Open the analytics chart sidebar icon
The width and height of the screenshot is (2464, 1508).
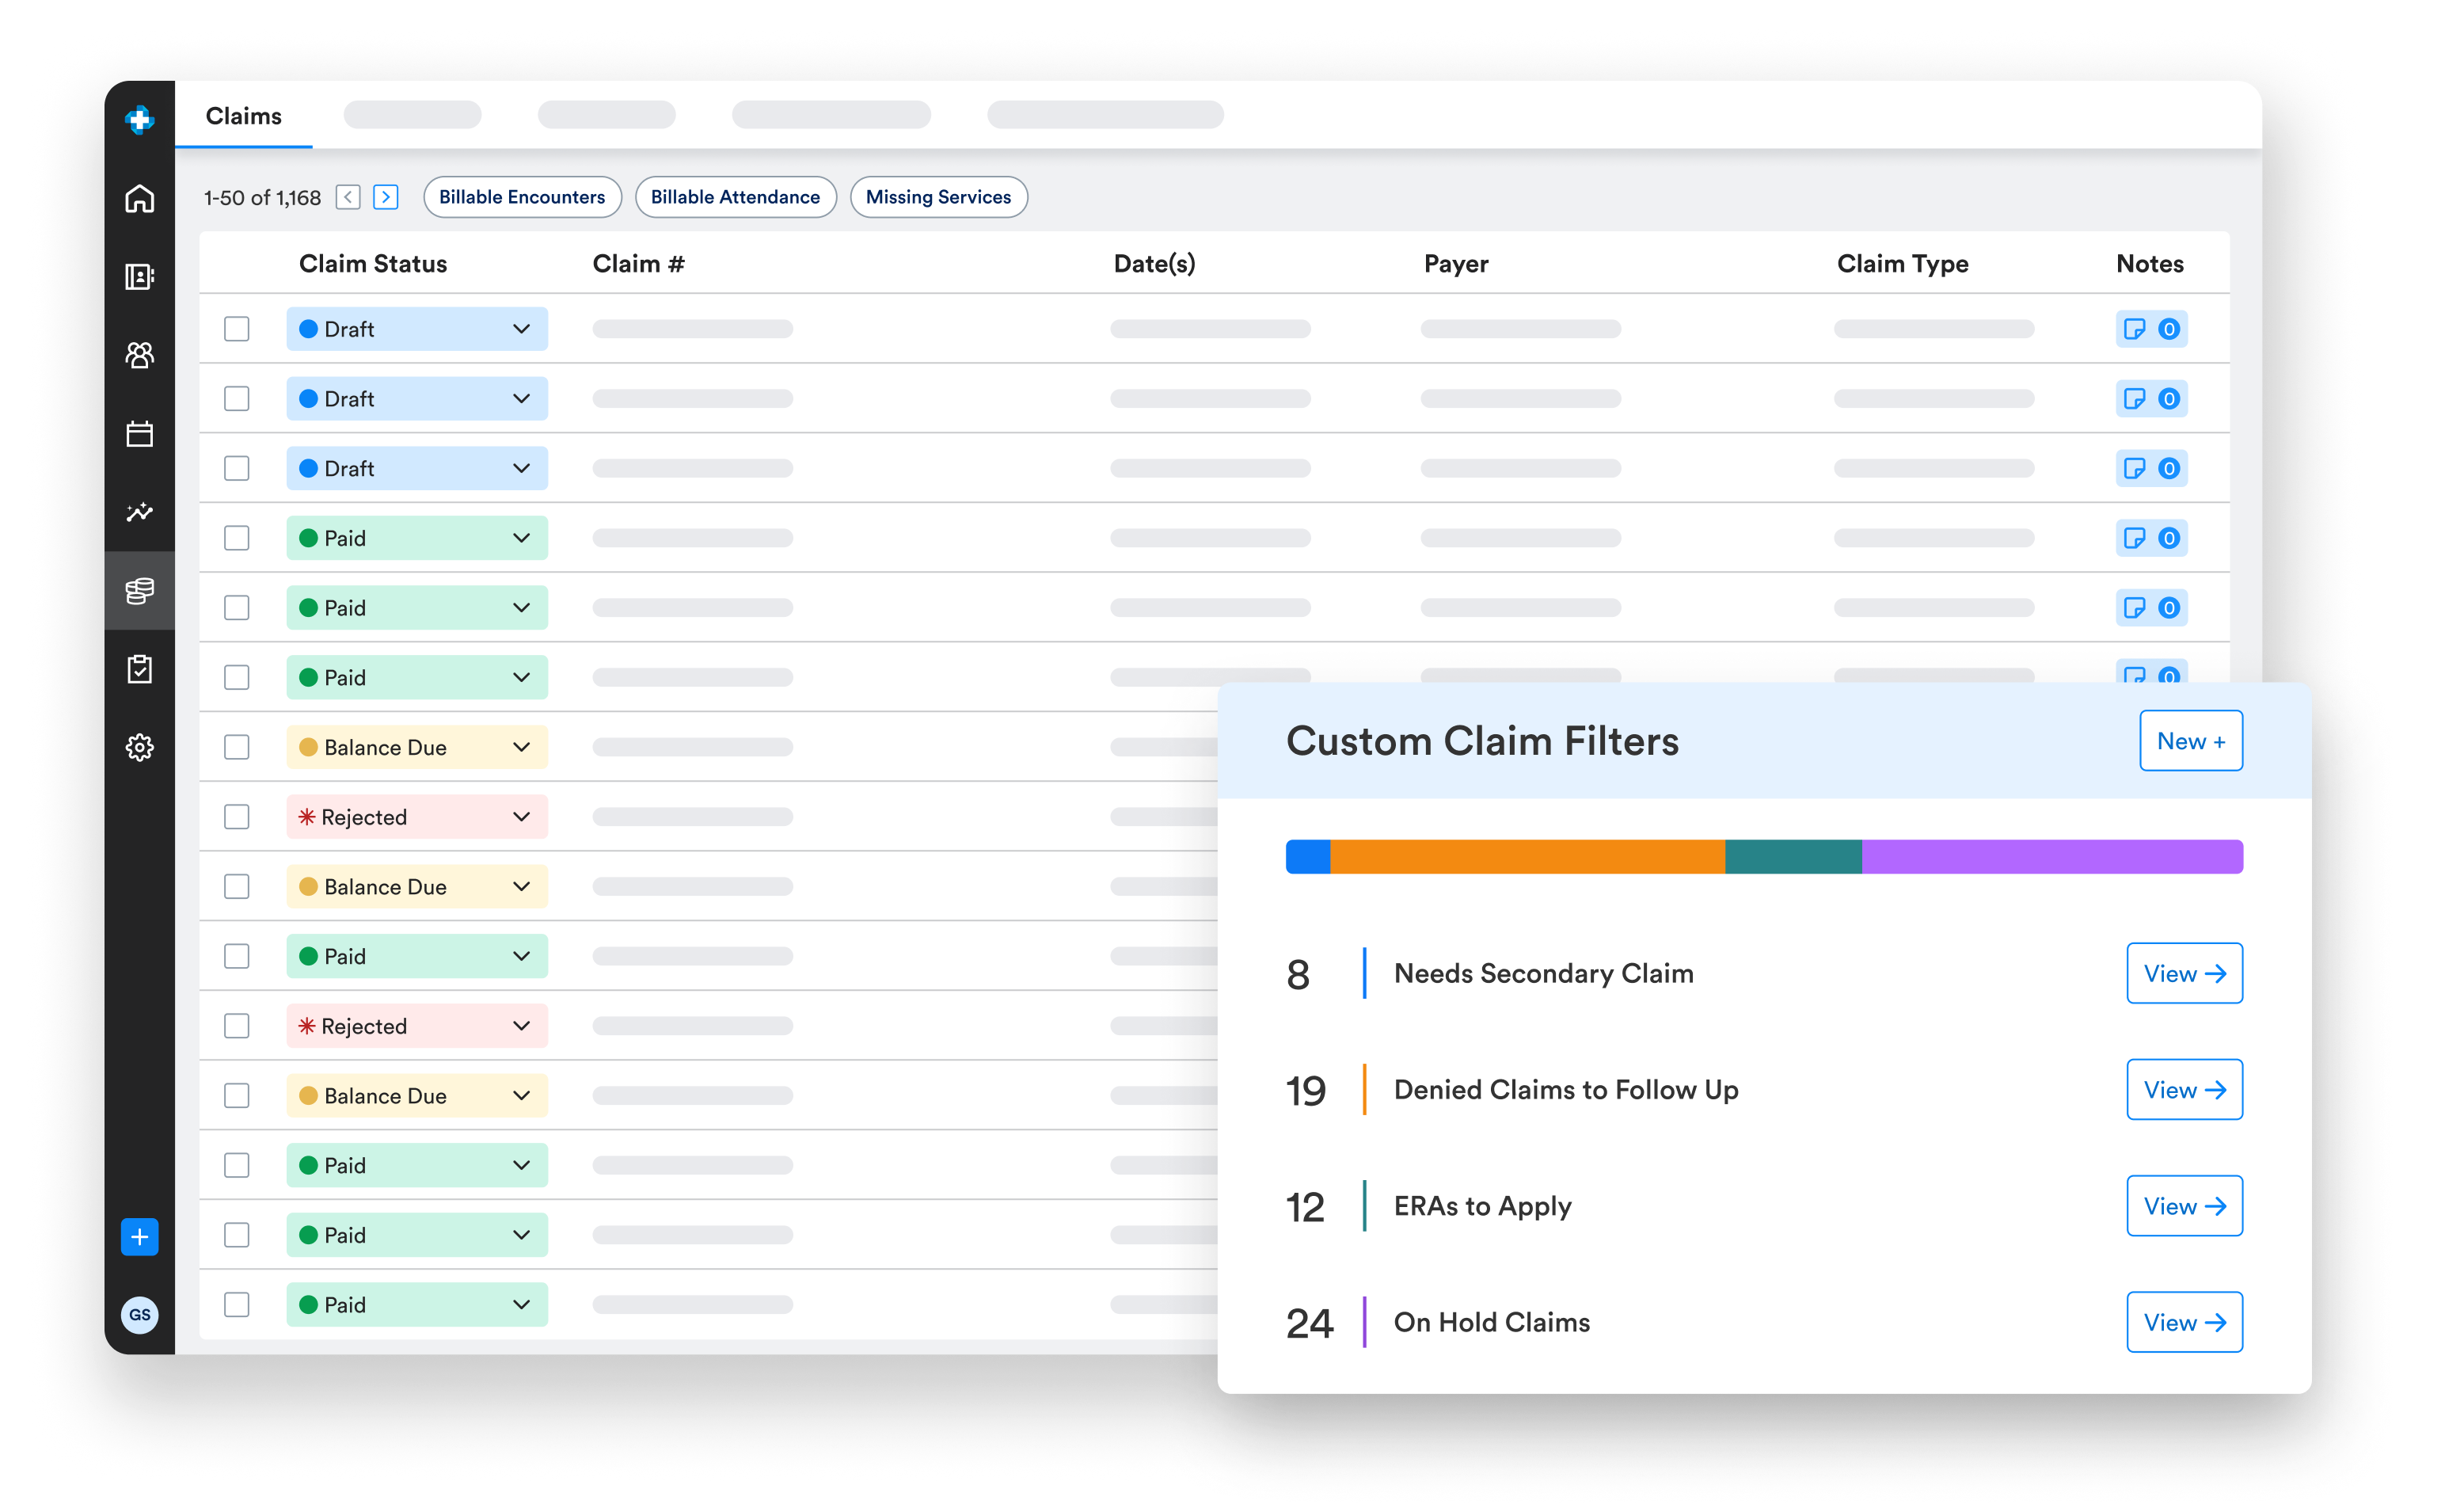click(139, 512)
